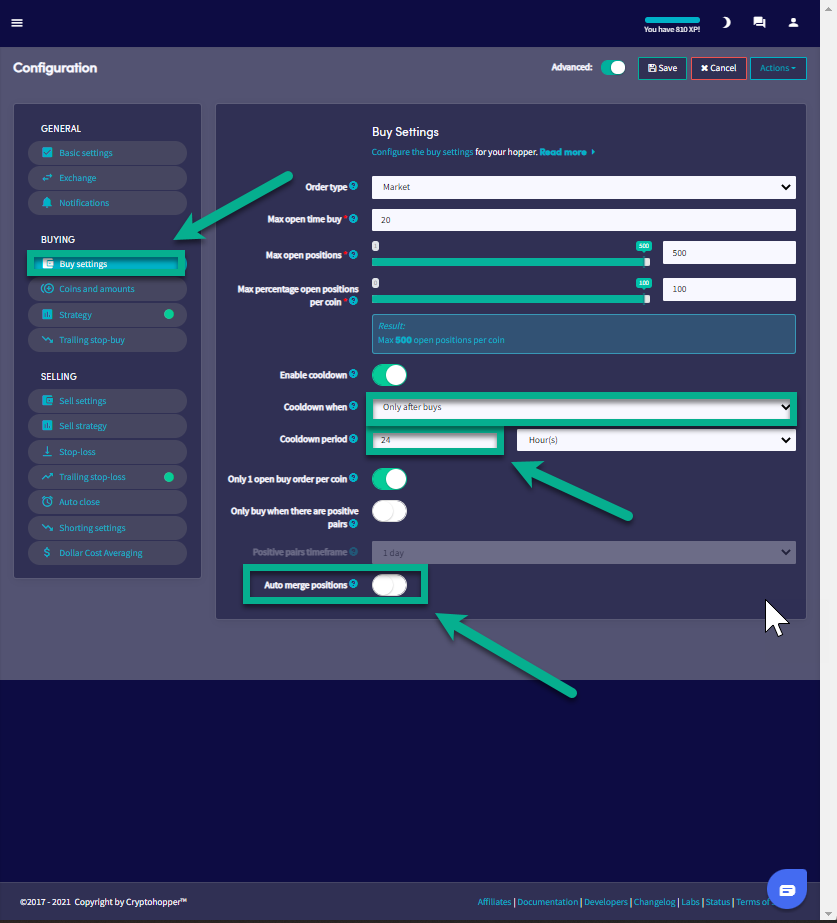This screenshot has width=837, height=923.
Task: Enable Auto merge positions toggle
Action: 389,585
